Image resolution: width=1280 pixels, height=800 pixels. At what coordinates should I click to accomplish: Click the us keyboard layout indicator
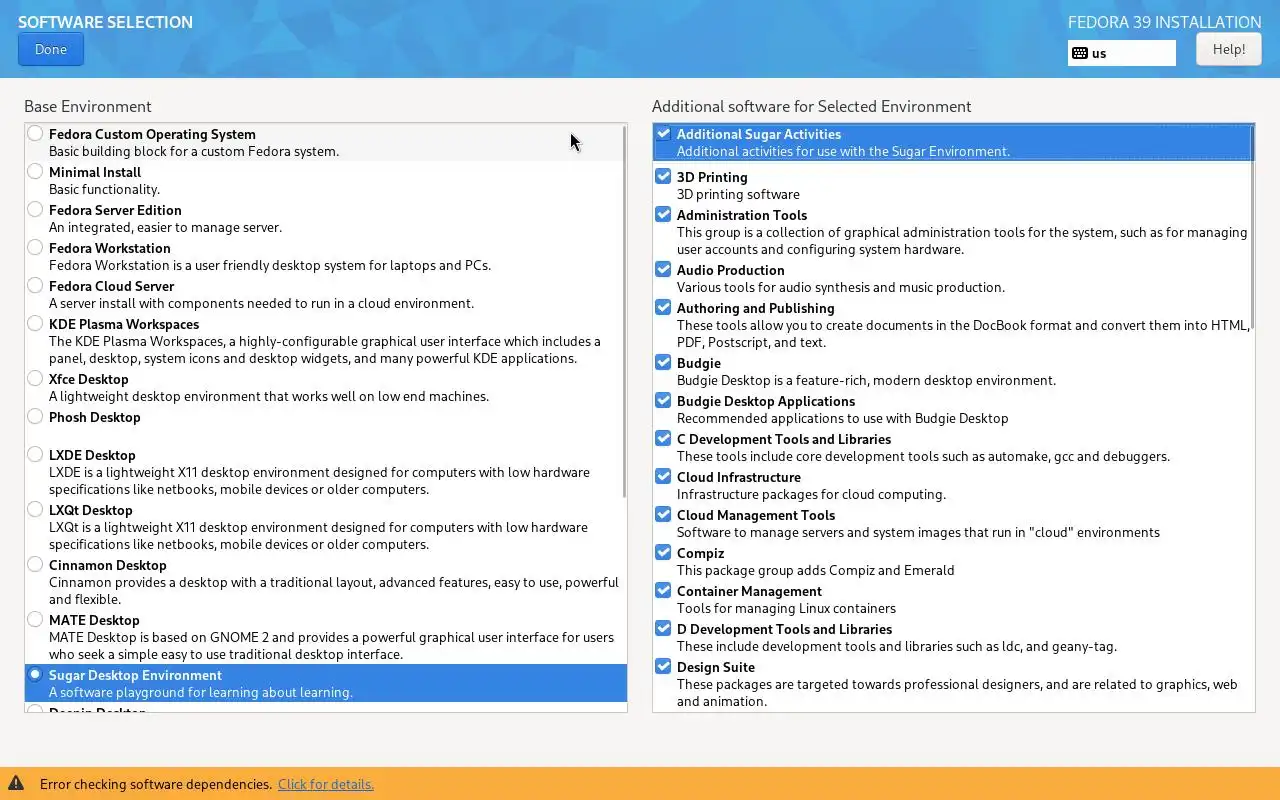coord(1122,53)
